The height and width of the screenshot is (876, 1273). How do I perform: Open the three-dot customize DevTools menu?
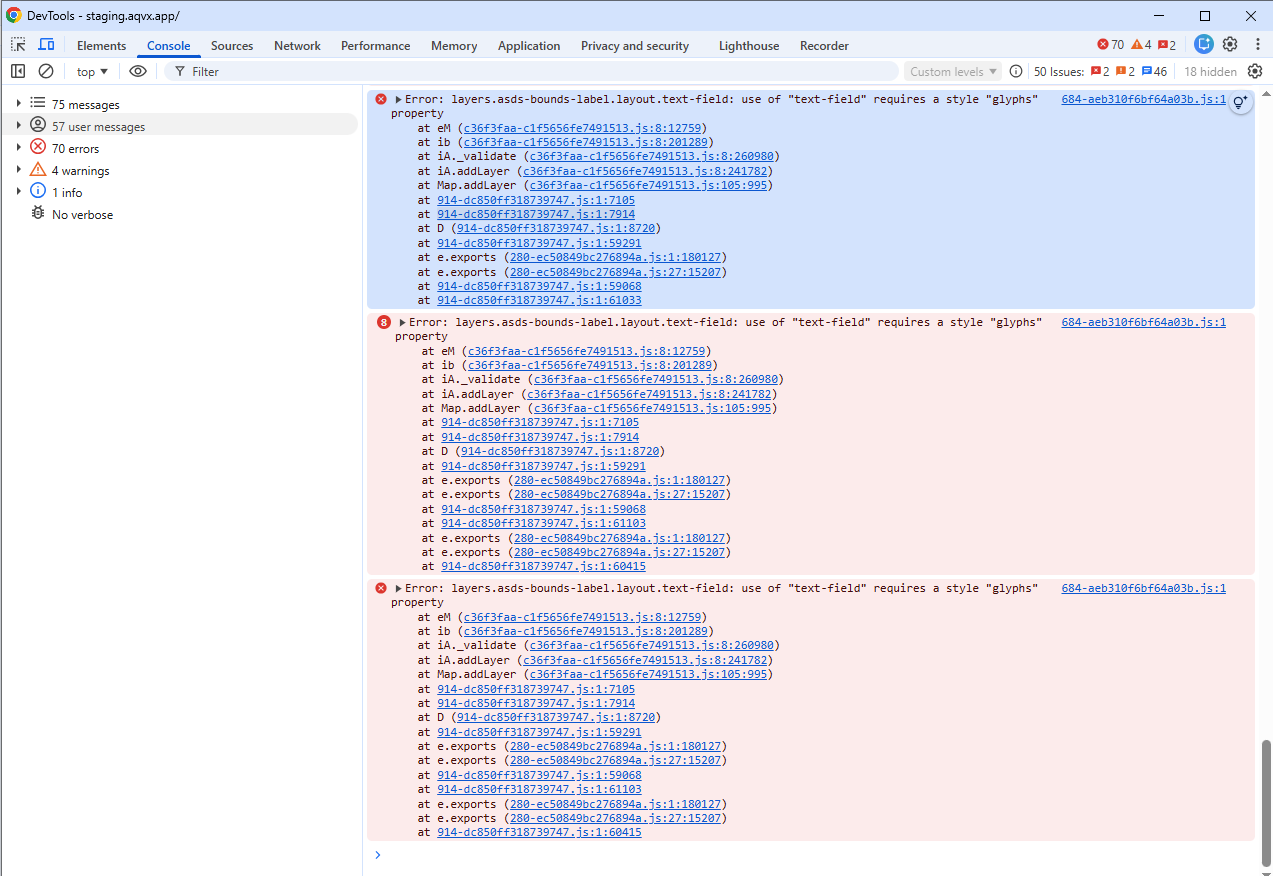1258,45
